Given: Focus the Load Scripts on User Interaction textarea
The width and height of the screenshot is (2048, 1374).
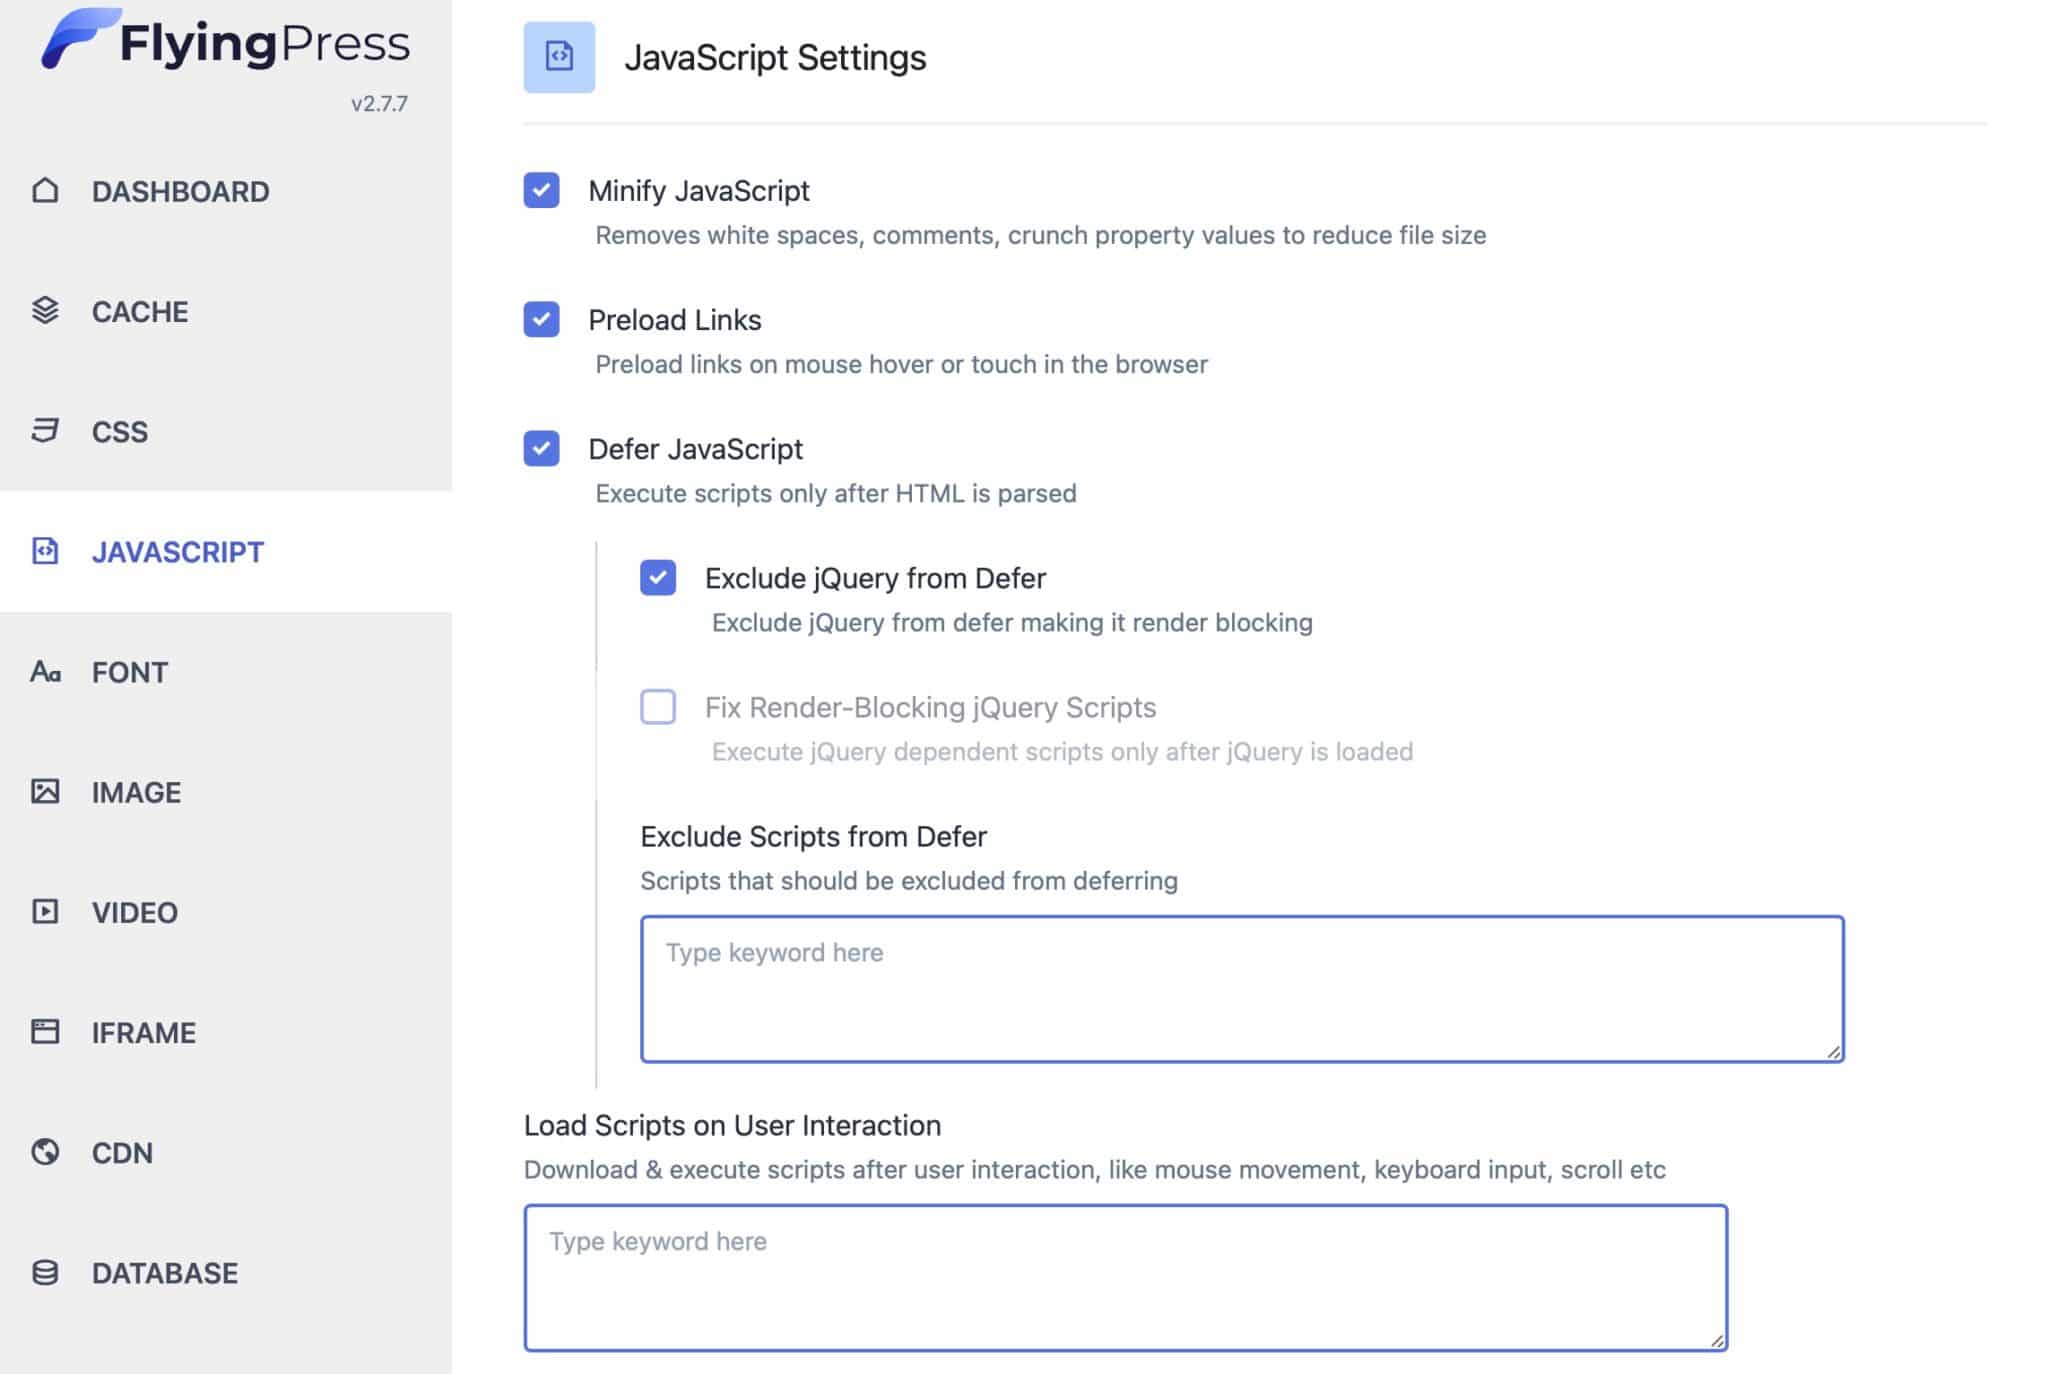Looking at the screenshot, I should tap(1126, 1278).
